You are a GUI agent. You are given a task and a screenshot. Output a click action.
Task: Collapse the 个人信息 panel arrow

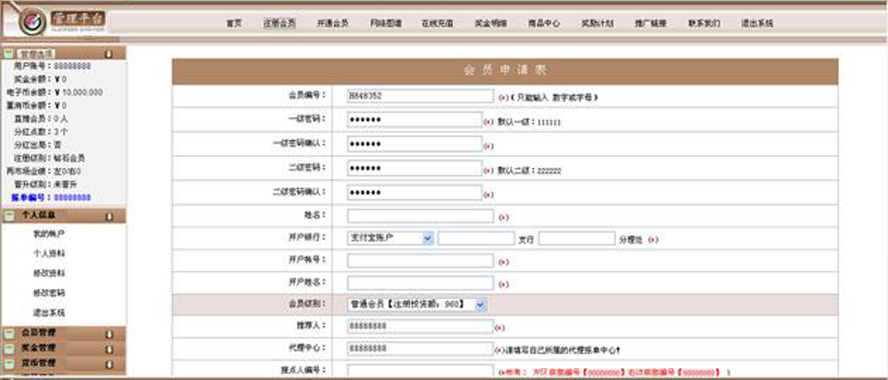[109, 216]
